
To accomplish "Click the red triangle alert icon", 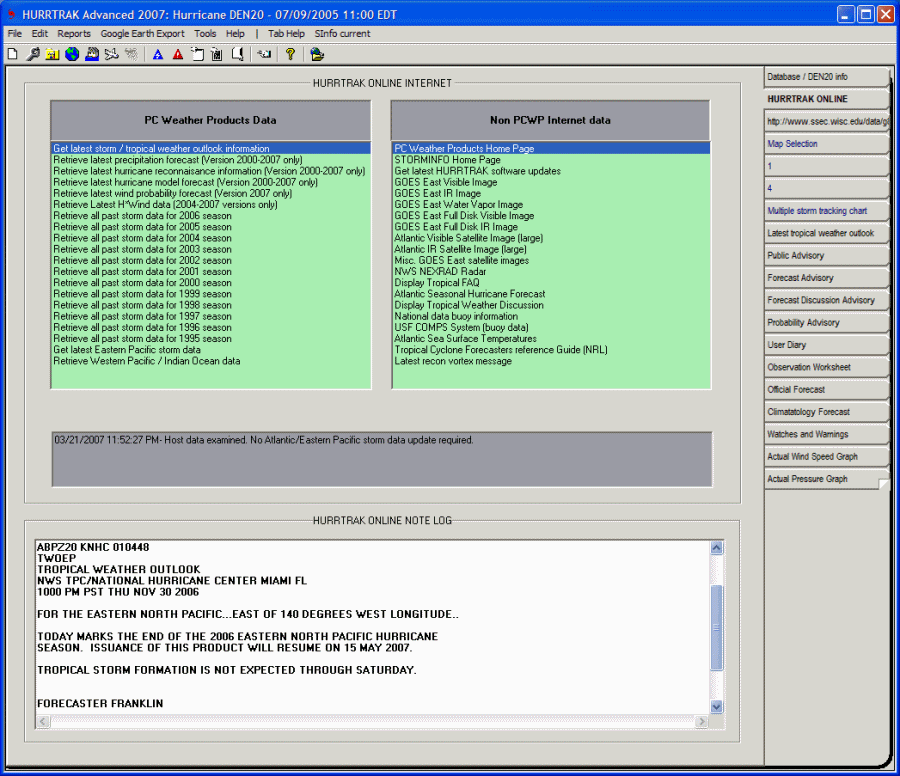I will coord(178,55).
